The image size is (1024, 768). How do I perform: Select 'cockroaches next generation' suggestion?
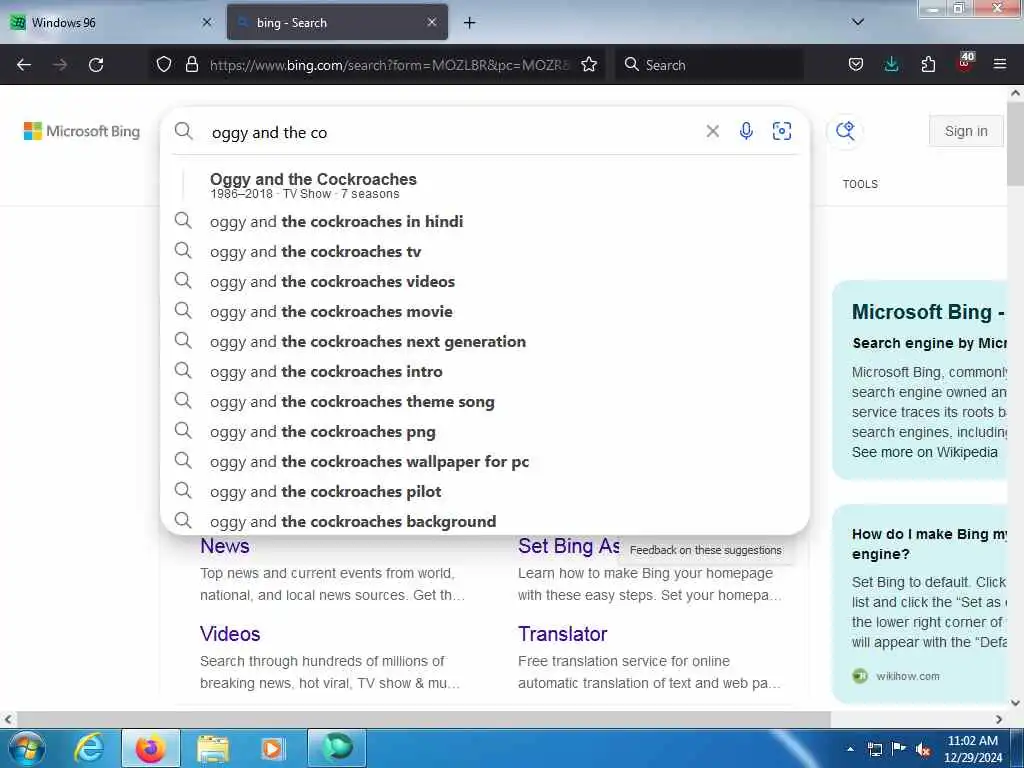(x=485, y=342)
